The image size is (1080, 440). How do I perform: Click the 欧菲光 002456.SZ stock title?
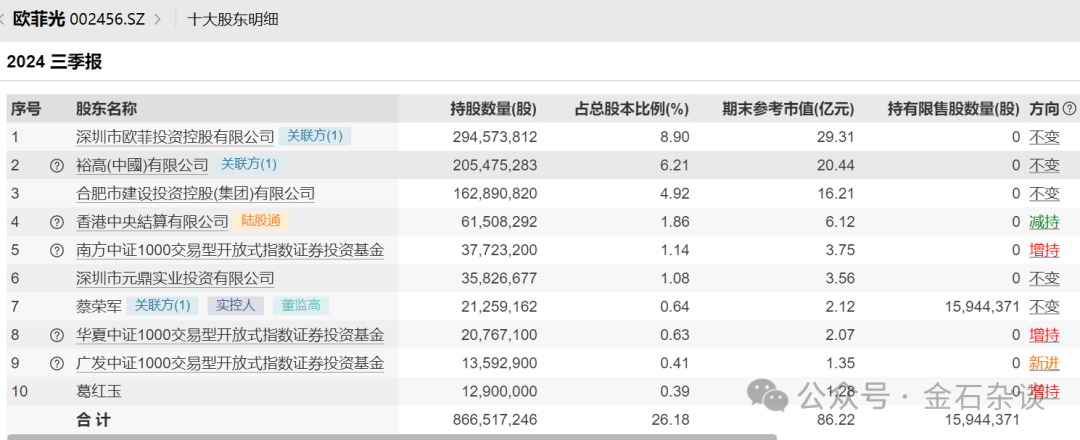[x=78, y=19]
